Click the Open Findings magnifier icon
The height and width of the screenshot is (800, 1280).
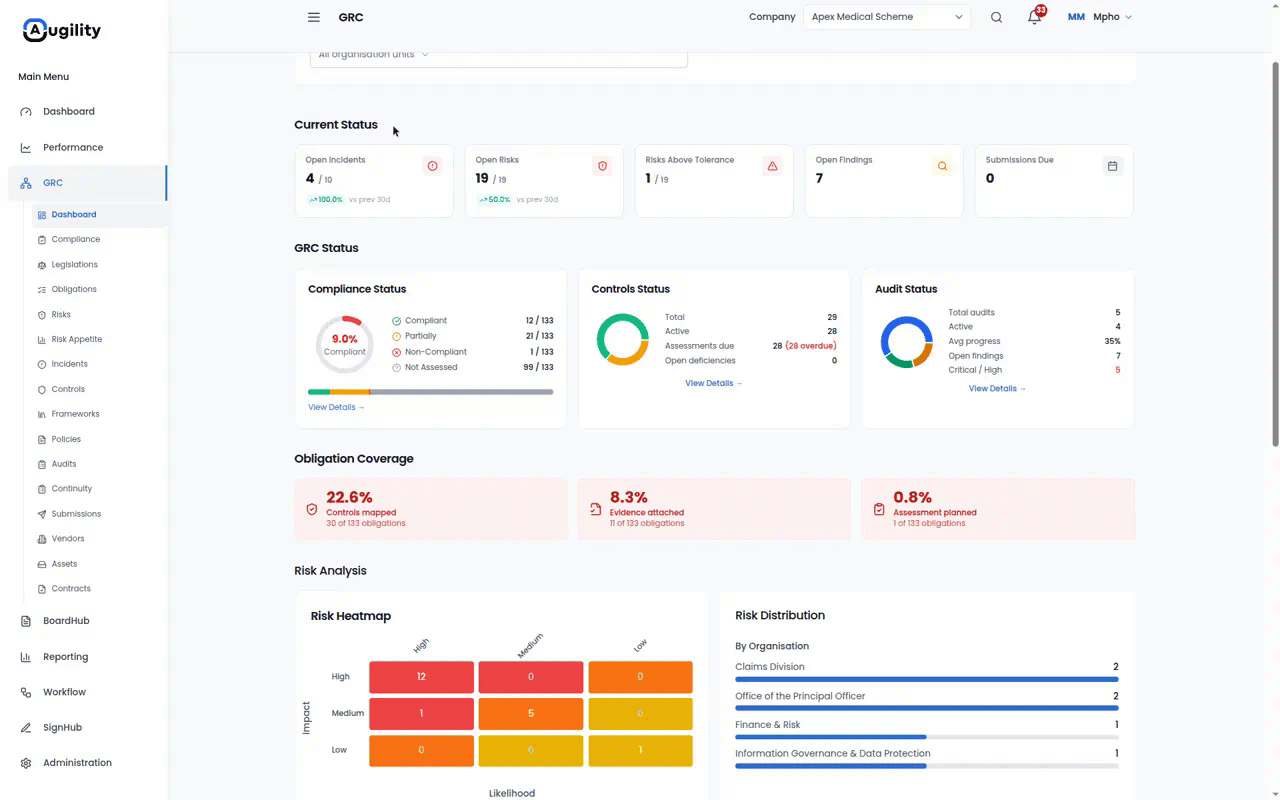[942, 166]
